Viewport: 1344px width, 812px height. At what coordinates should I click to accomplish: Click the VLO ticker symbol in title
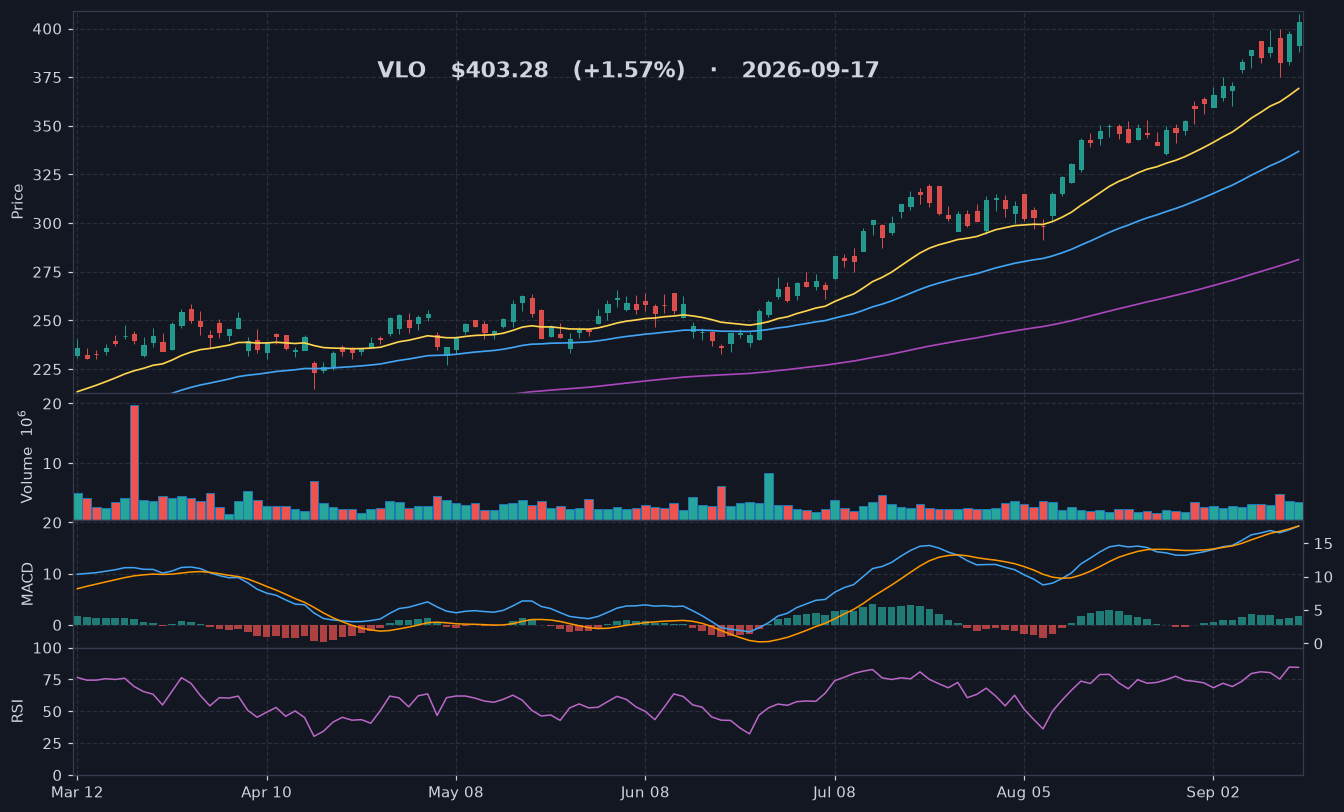click(x=401, y=70)
